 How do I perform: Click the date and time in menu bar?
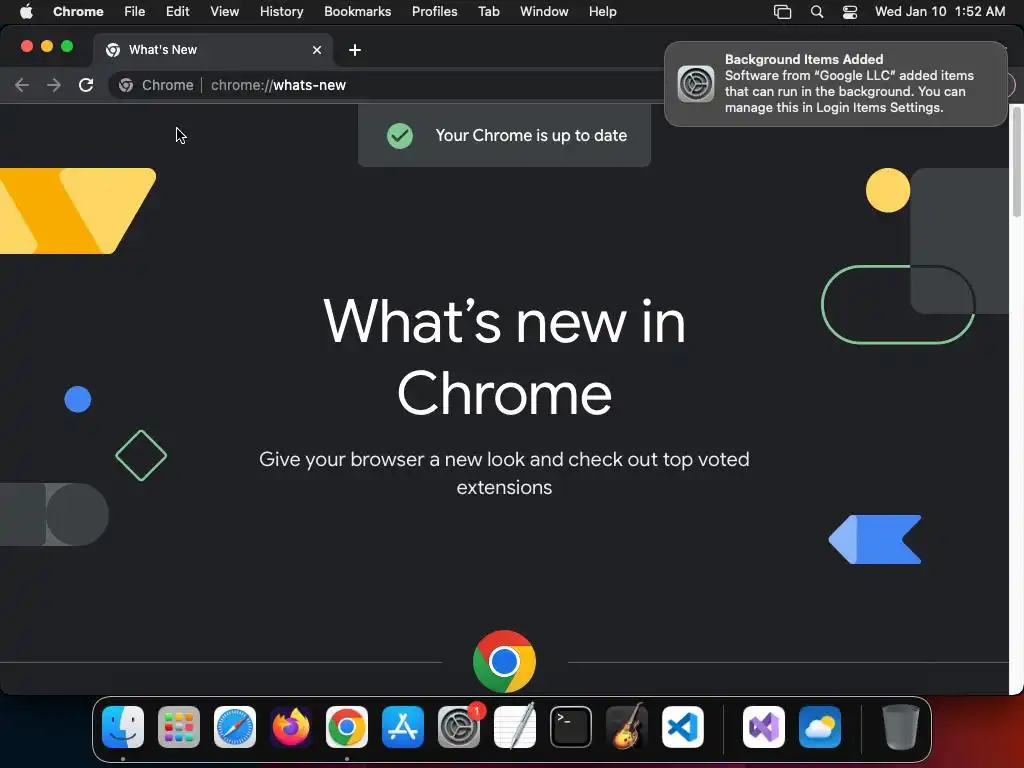(940, 11)
